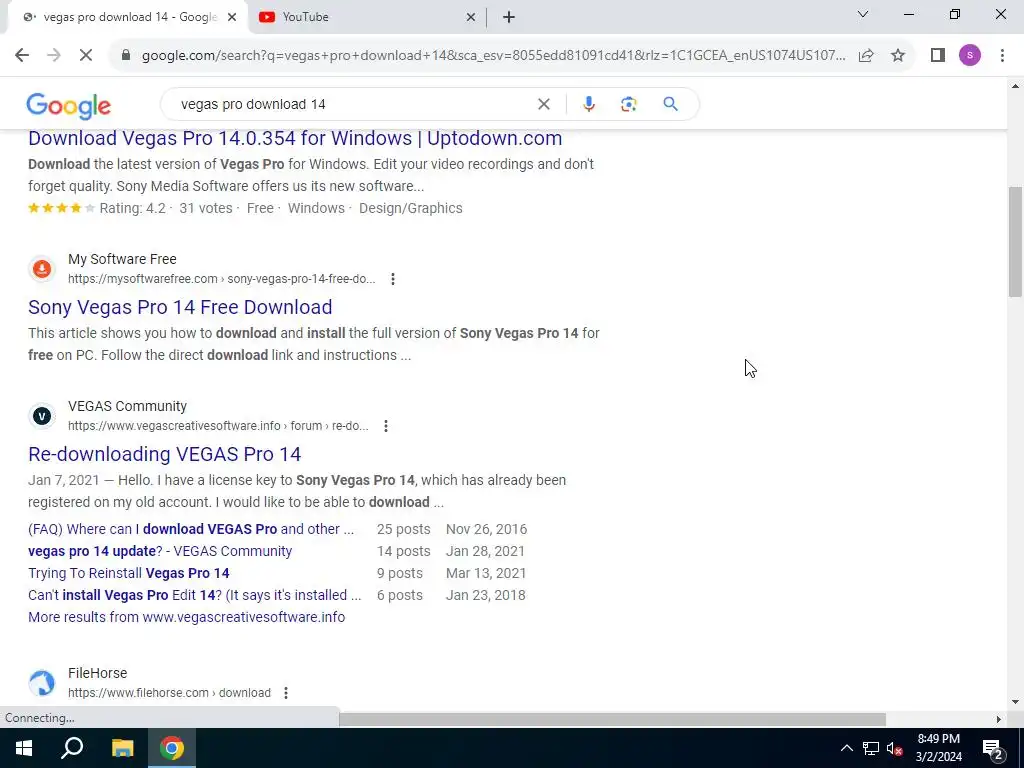Click the mysoftwarefree.com URL text
This screenshot has height=768, width=1024.
221,279
